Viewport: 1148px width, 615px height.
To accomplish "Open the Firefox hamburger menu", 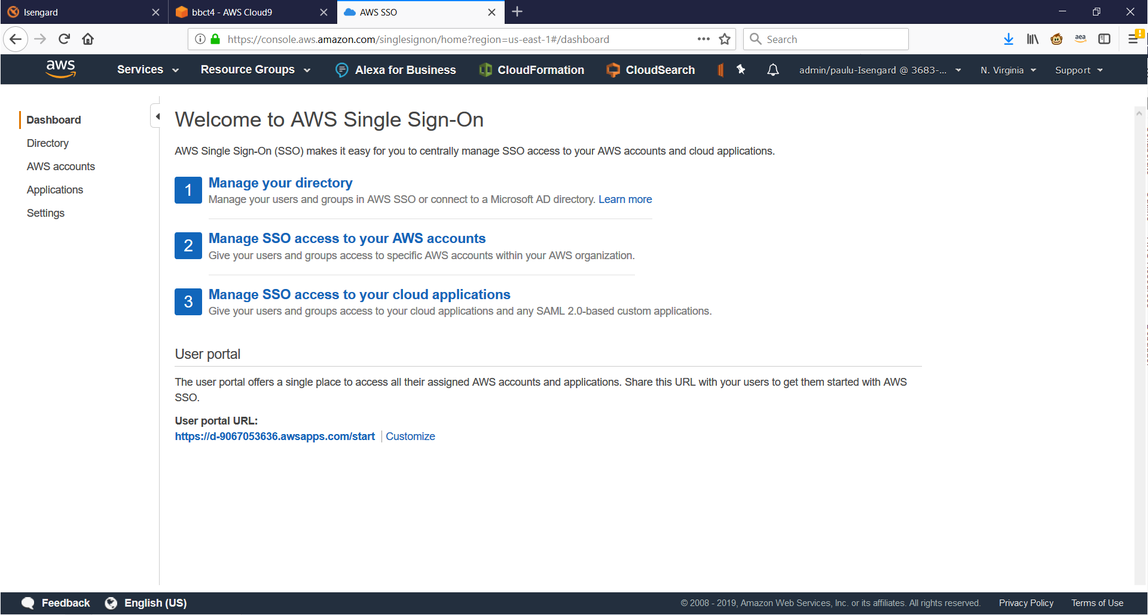I will 1133,40.
